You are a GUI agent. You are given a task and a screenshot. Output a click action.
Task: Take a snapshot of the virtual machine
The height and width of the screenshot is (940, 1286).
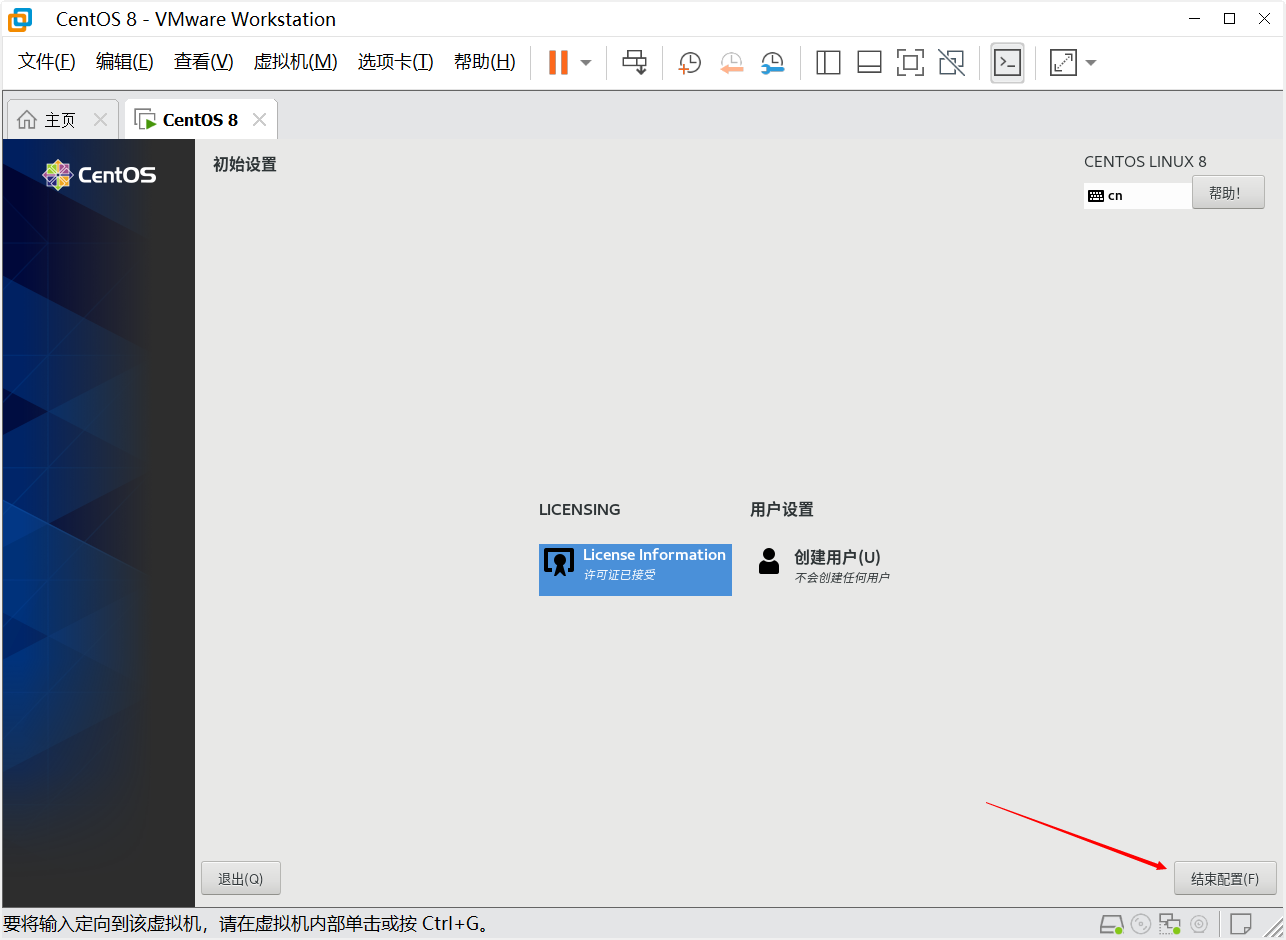(x=689, y=62)
